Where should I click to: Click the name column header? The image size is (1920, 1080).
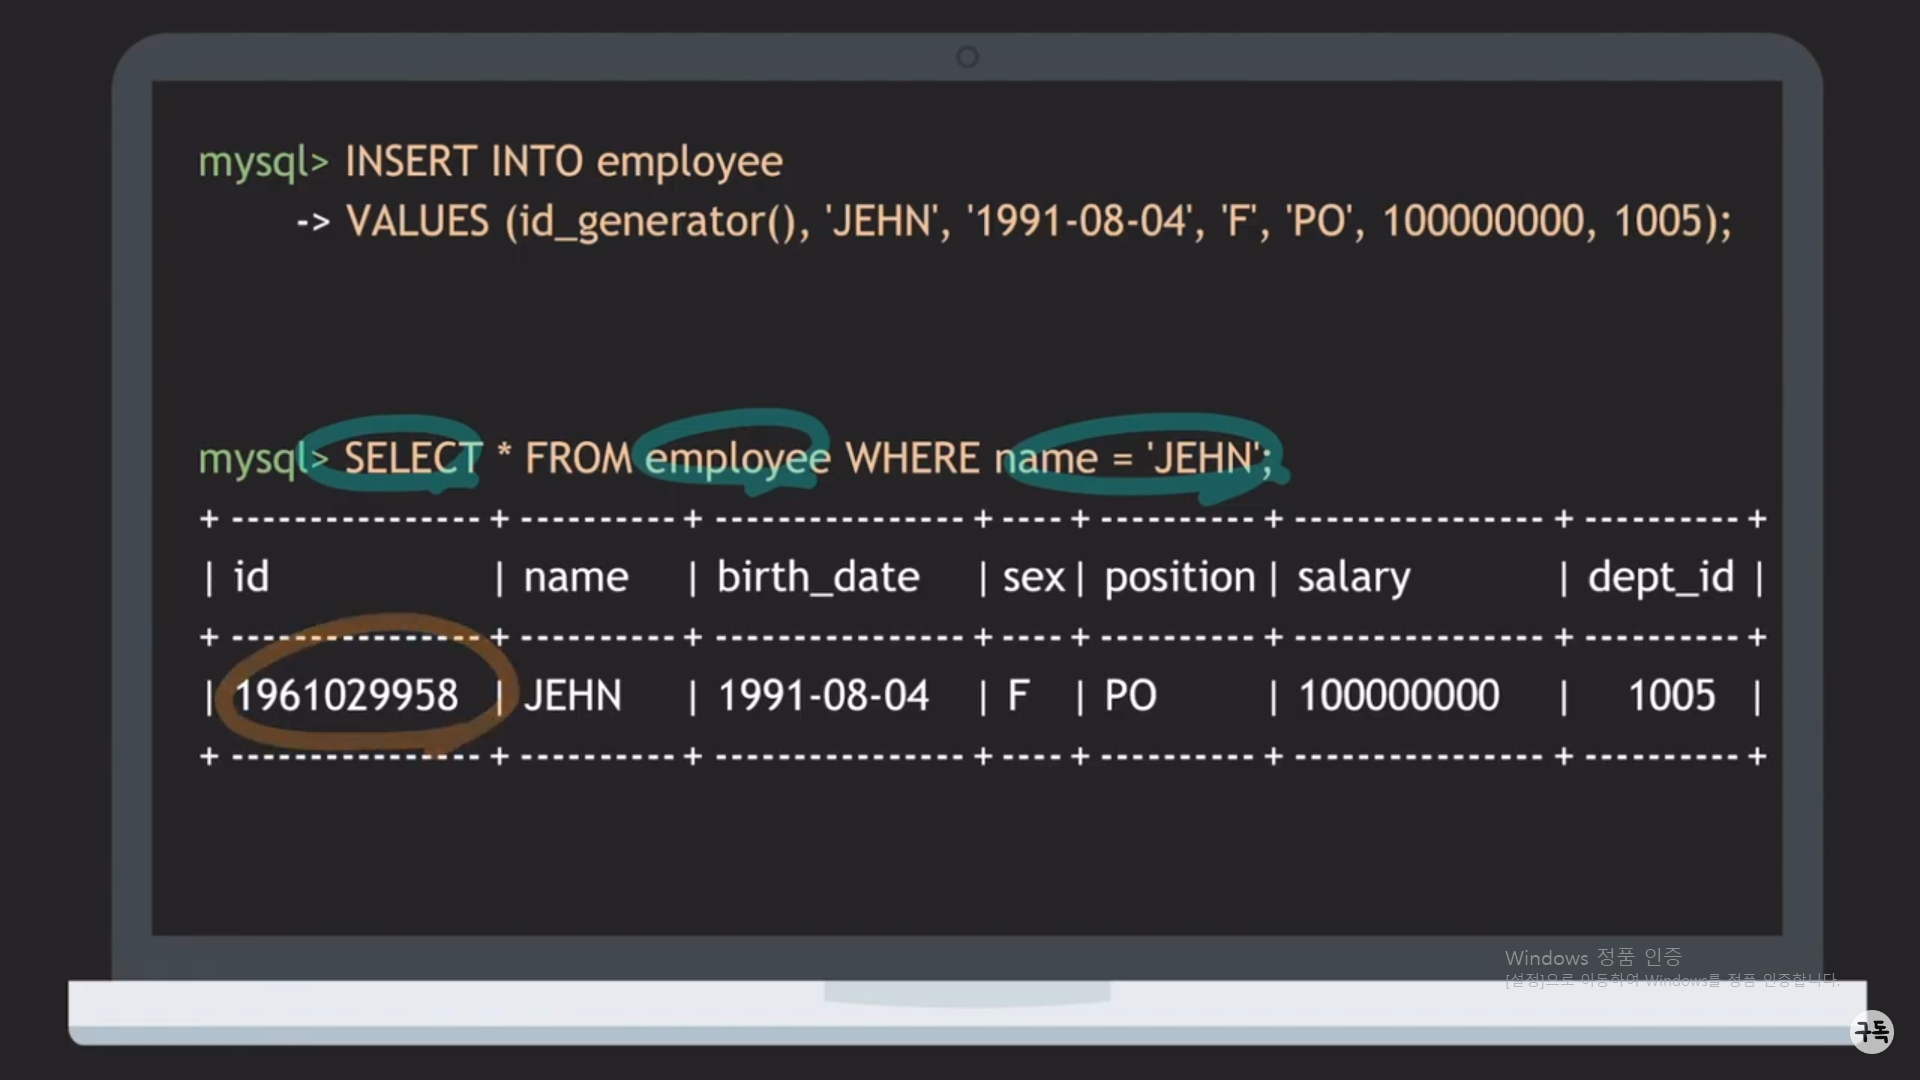coord(576,577)
